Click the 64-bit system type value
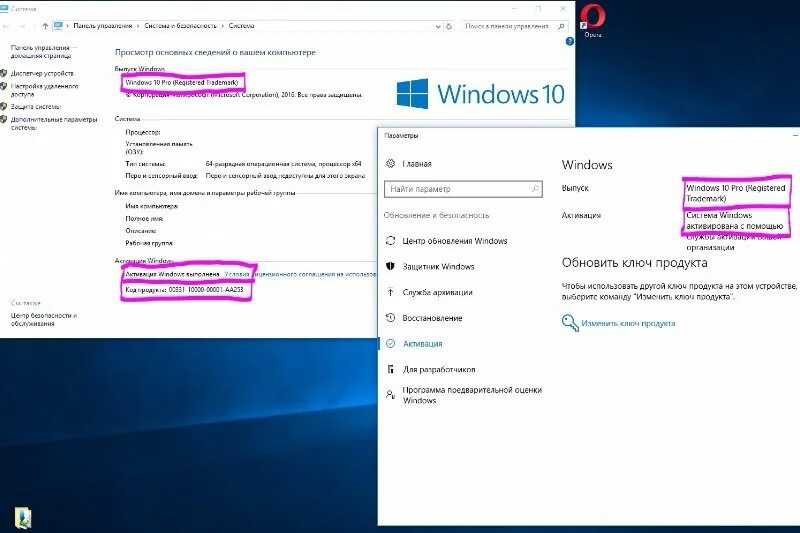Viewport: 800px width, 533px height. click(284, 164)
